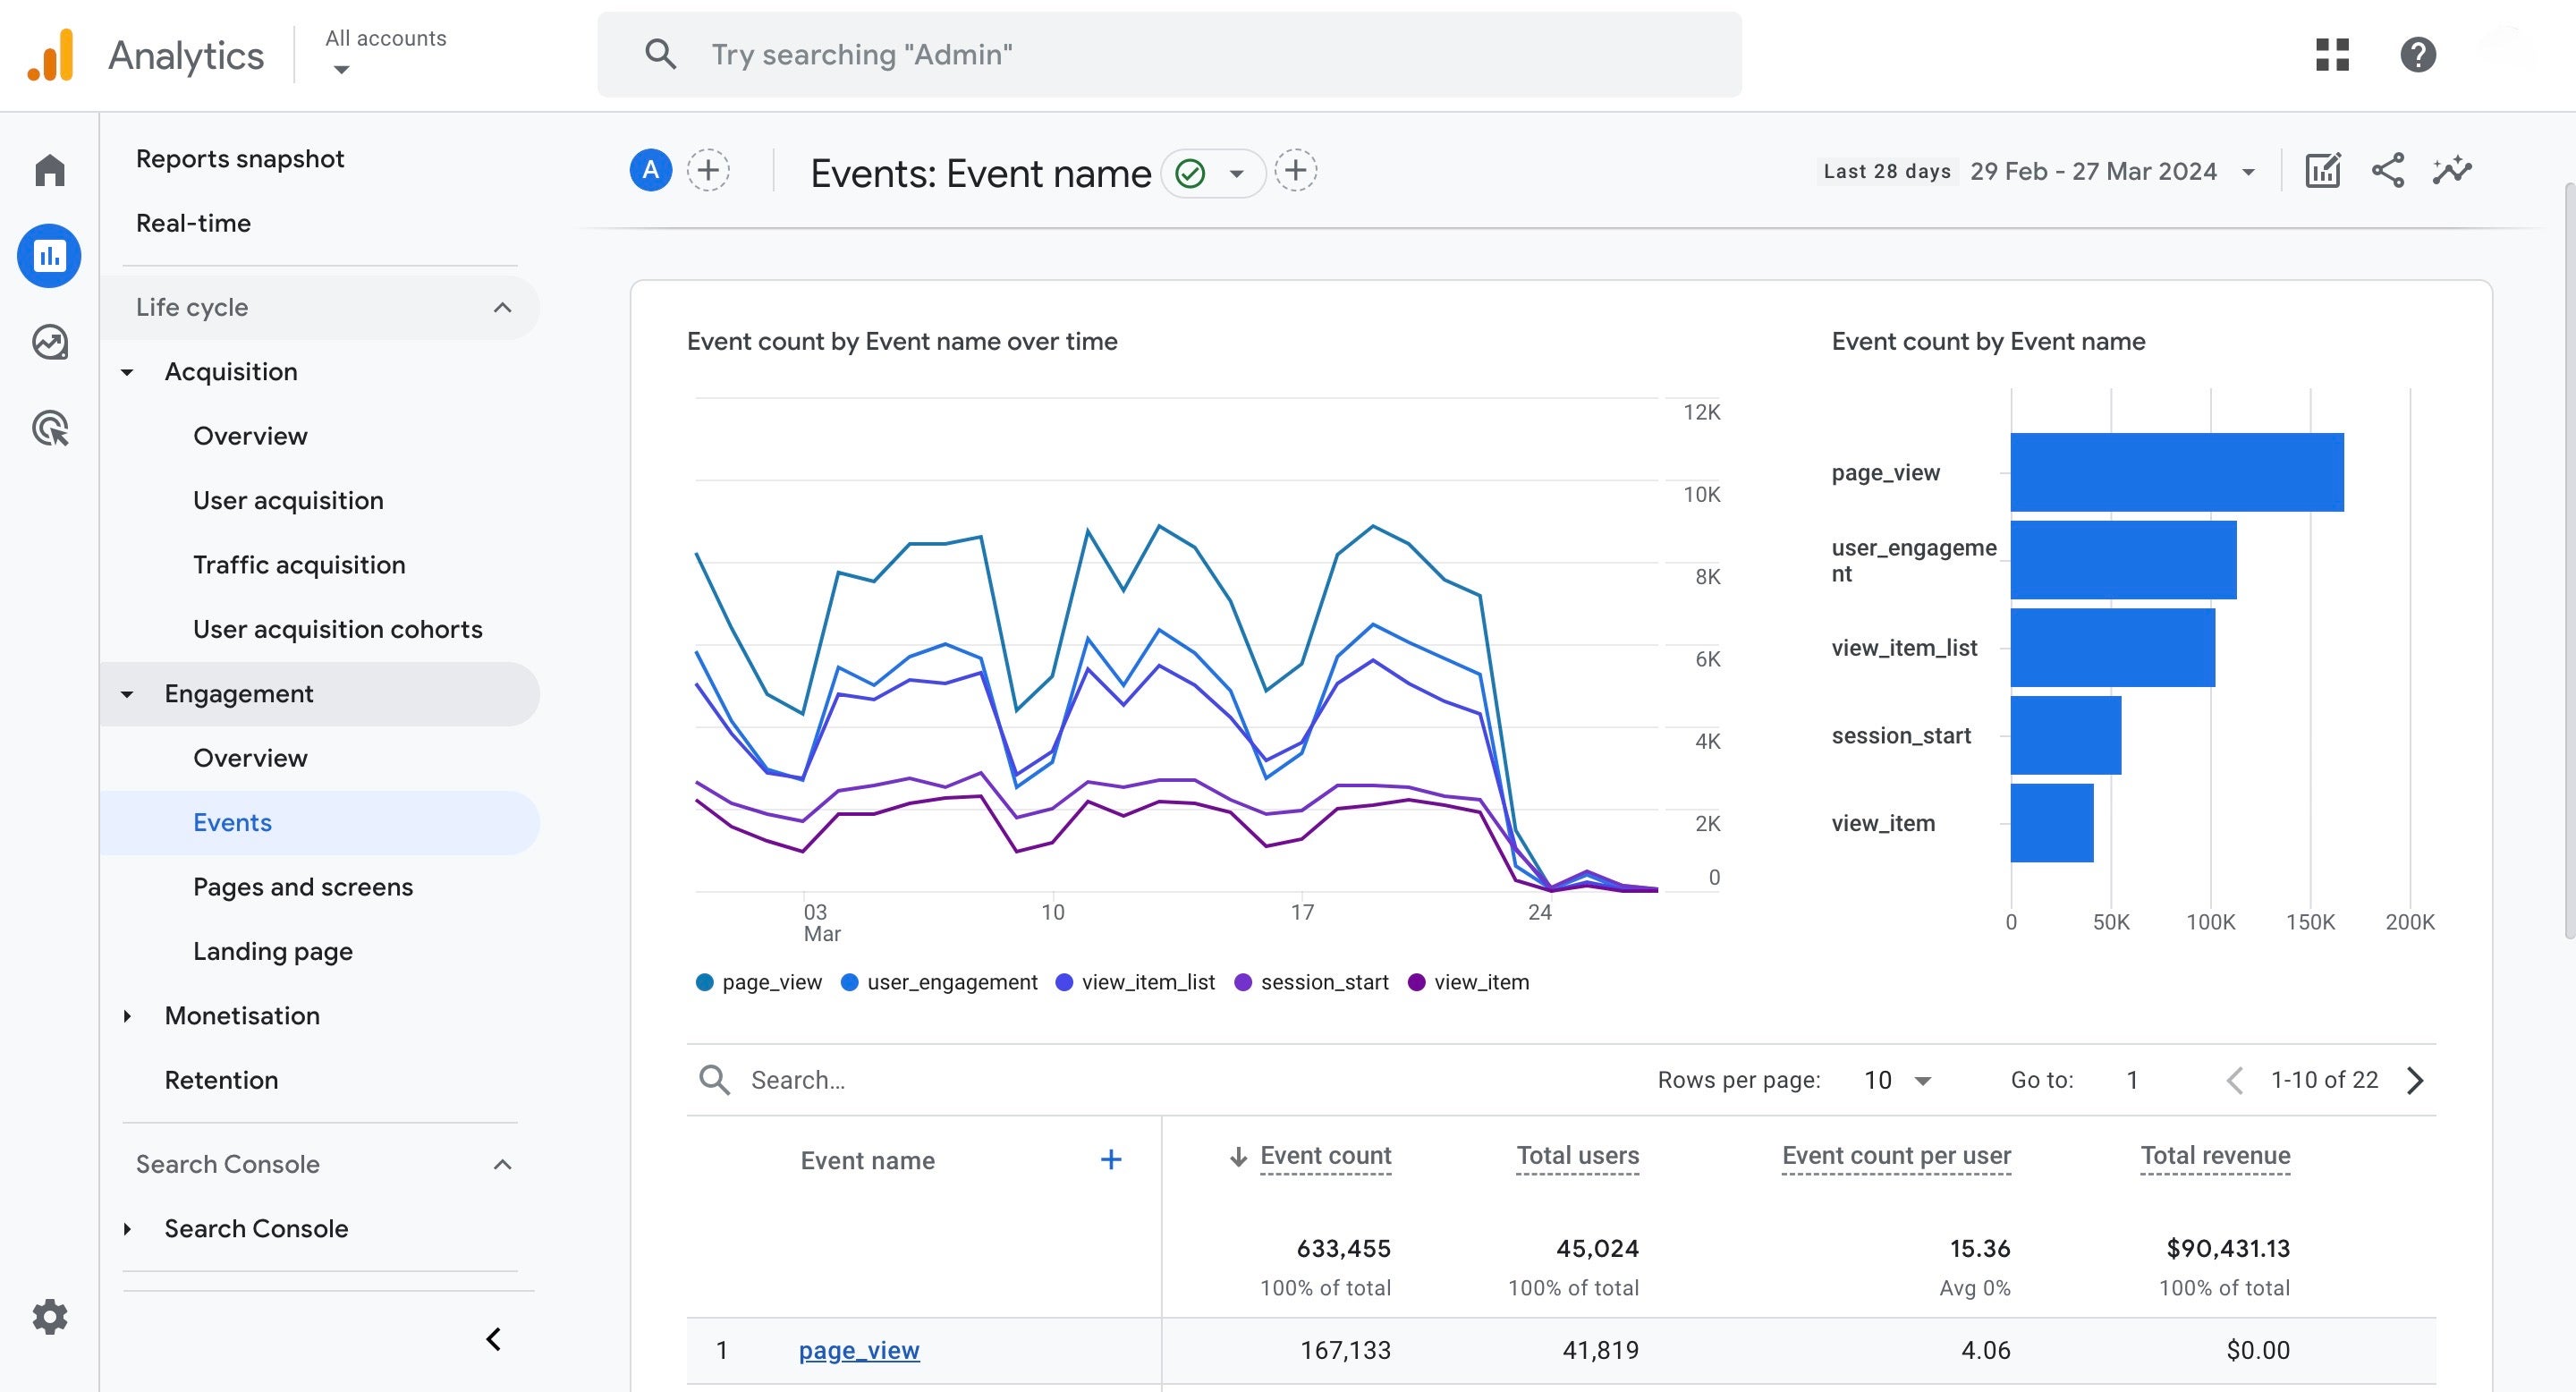Open the Google apps grid icon

(2332, 54)
